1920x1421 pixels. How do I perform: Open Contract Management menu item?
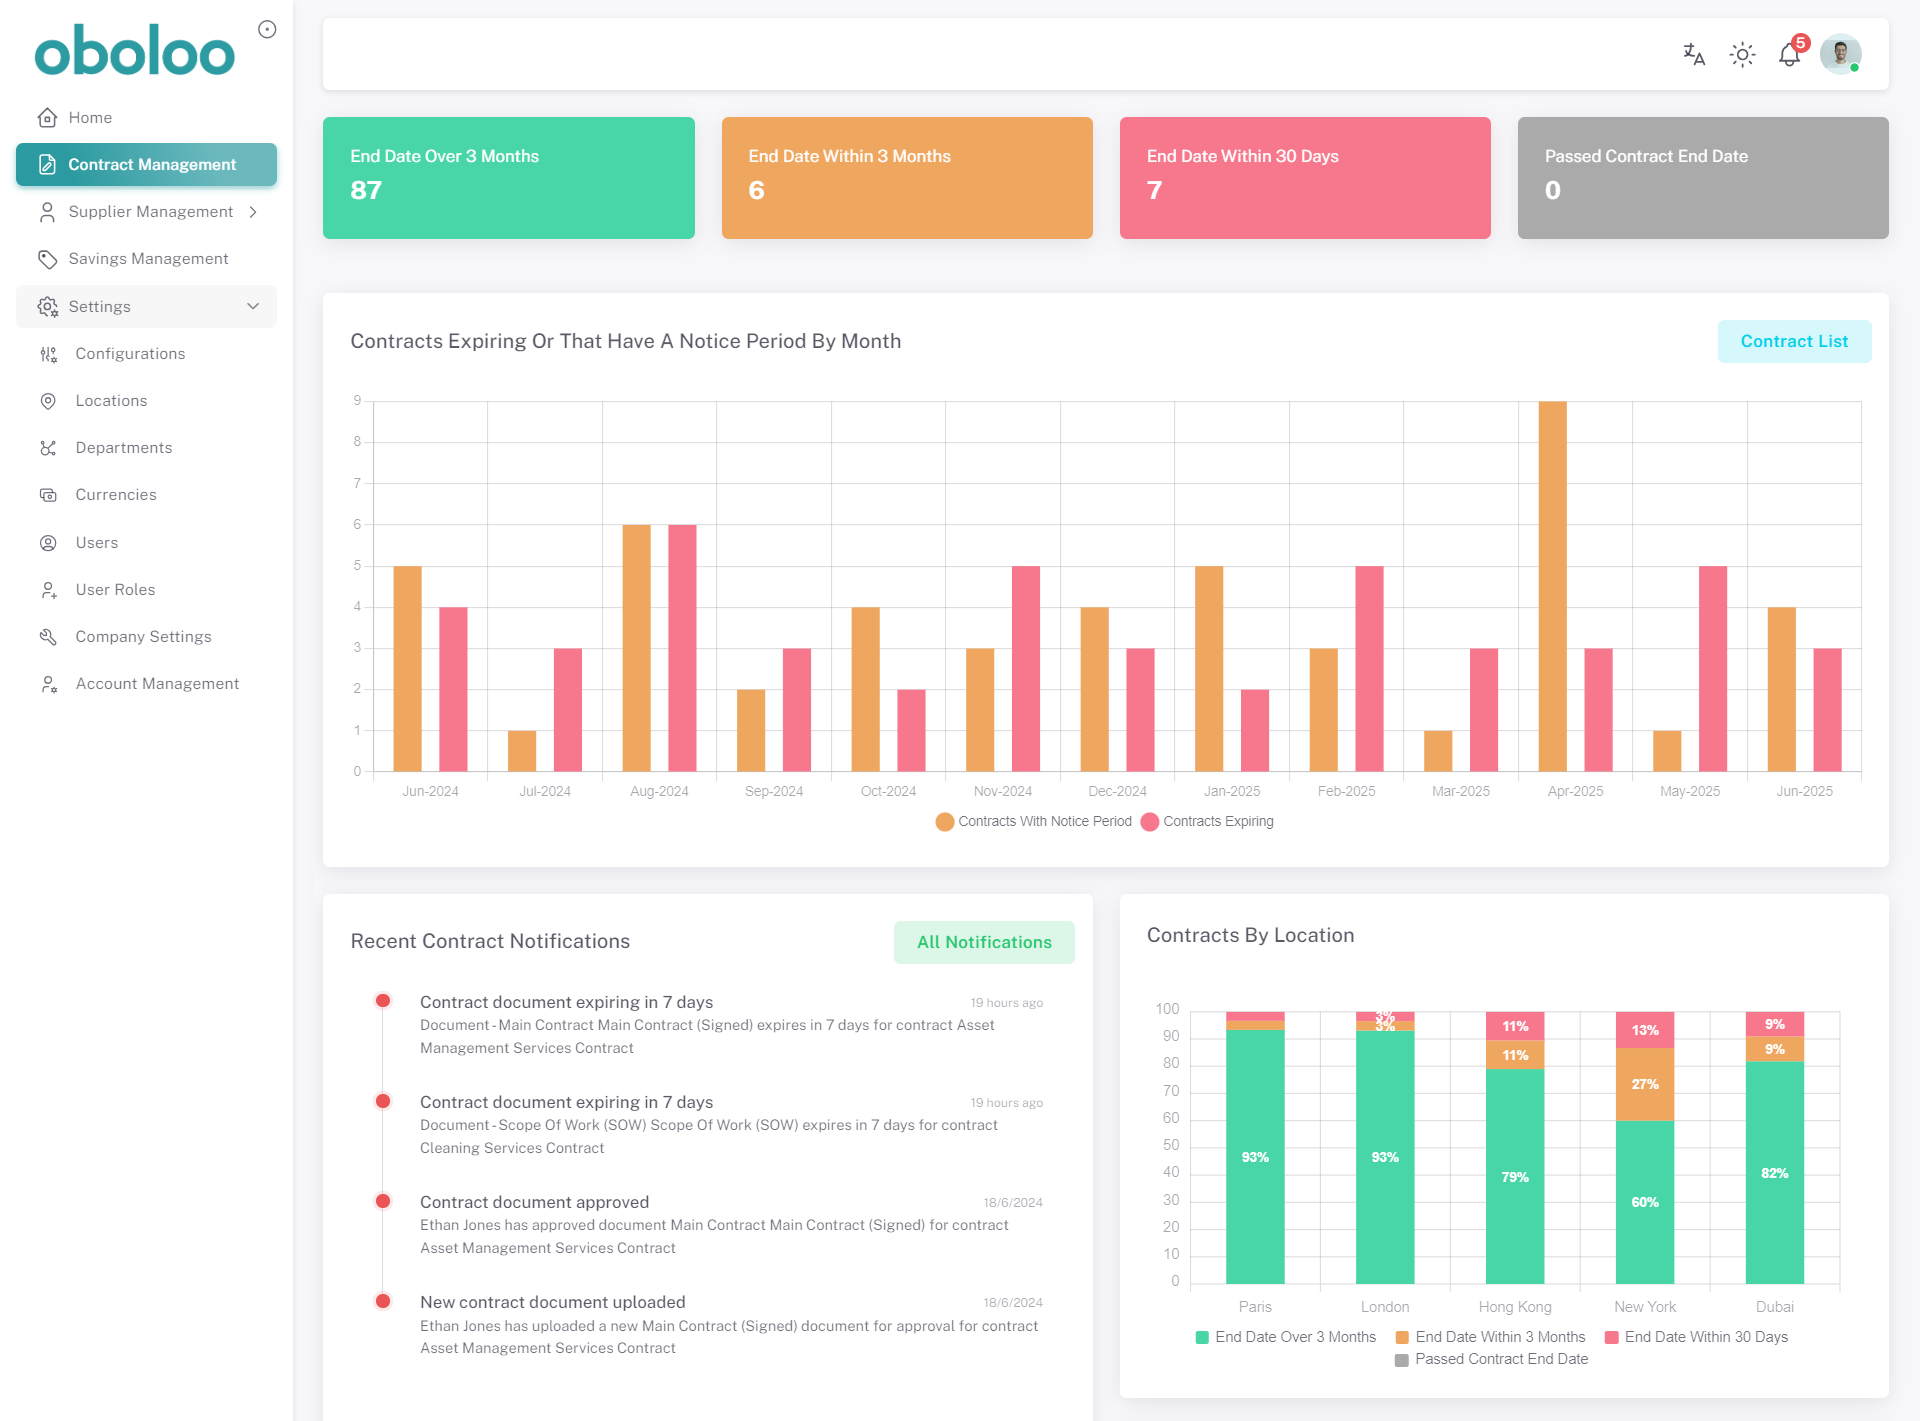[146, 165]
